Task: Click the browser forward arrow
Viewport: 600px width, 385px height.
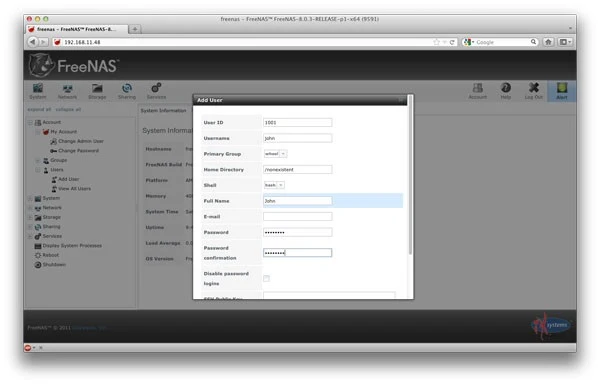Action: coord(43,42)
